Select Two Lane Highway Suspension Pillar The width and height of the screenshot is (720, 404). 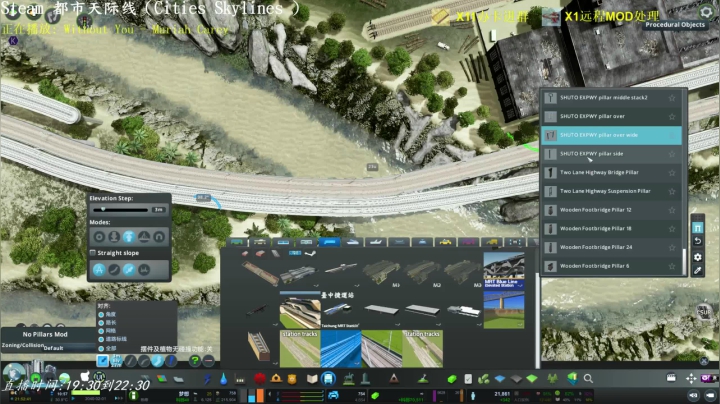611,191
